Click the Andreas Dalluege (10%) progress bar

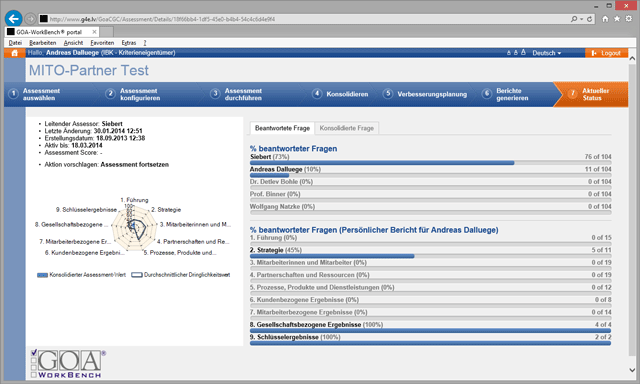click(x=431, y=175)
